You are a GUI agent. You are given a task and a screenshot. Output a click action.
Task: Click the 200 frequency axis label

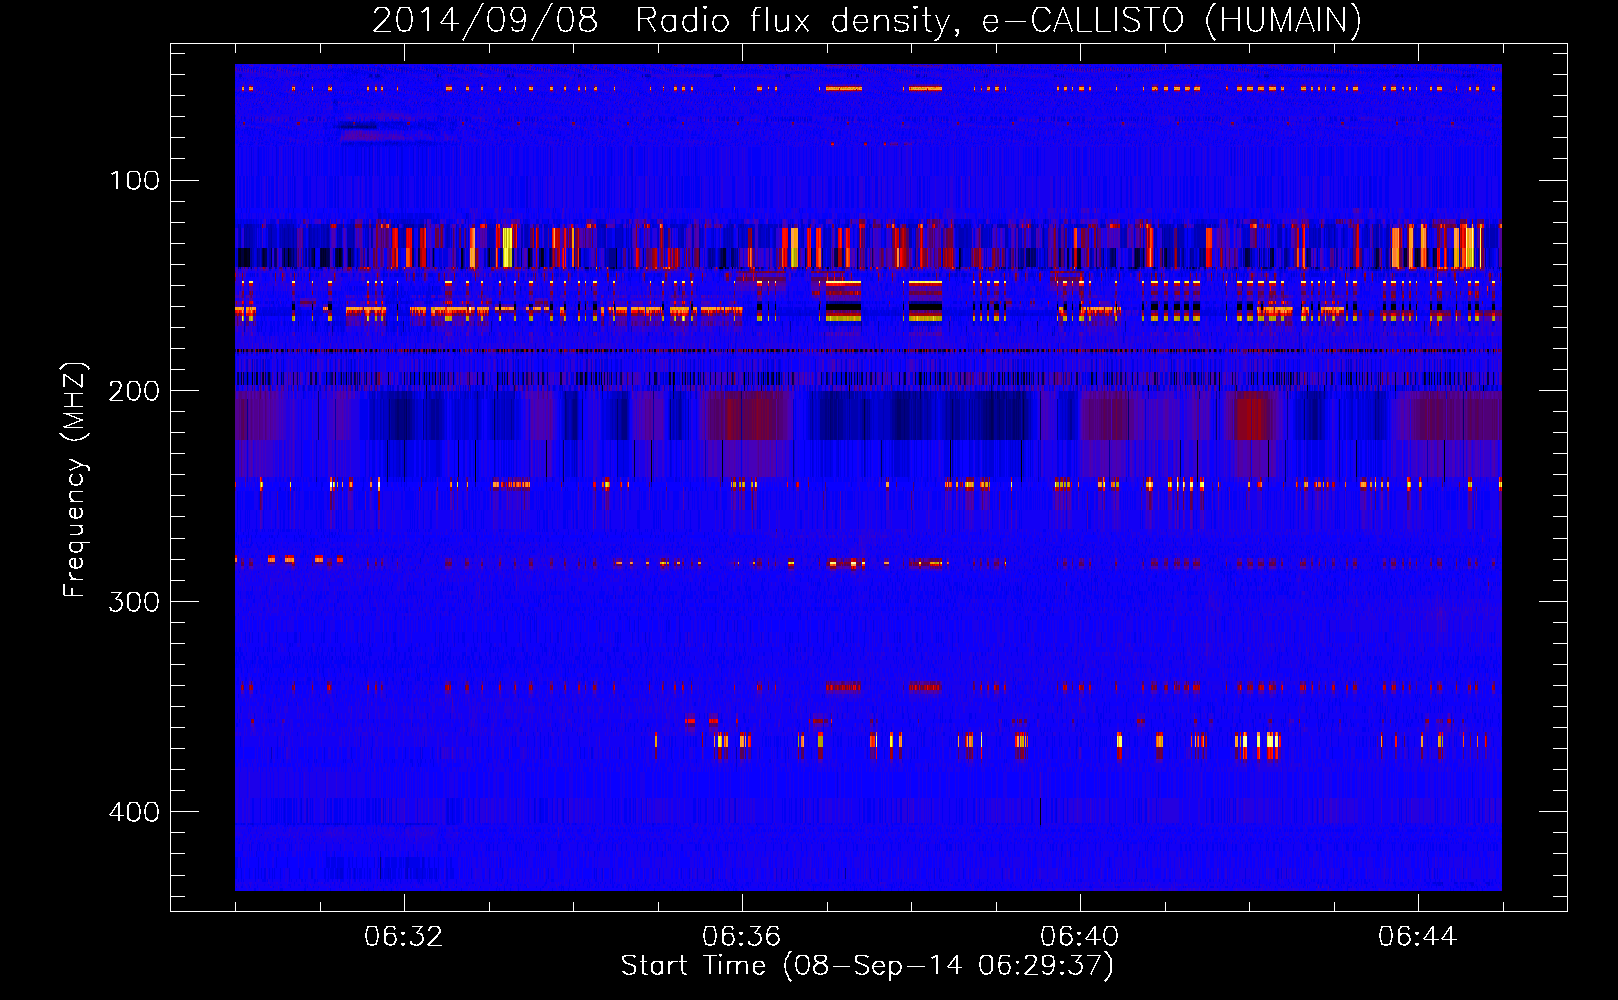(134, 391)
